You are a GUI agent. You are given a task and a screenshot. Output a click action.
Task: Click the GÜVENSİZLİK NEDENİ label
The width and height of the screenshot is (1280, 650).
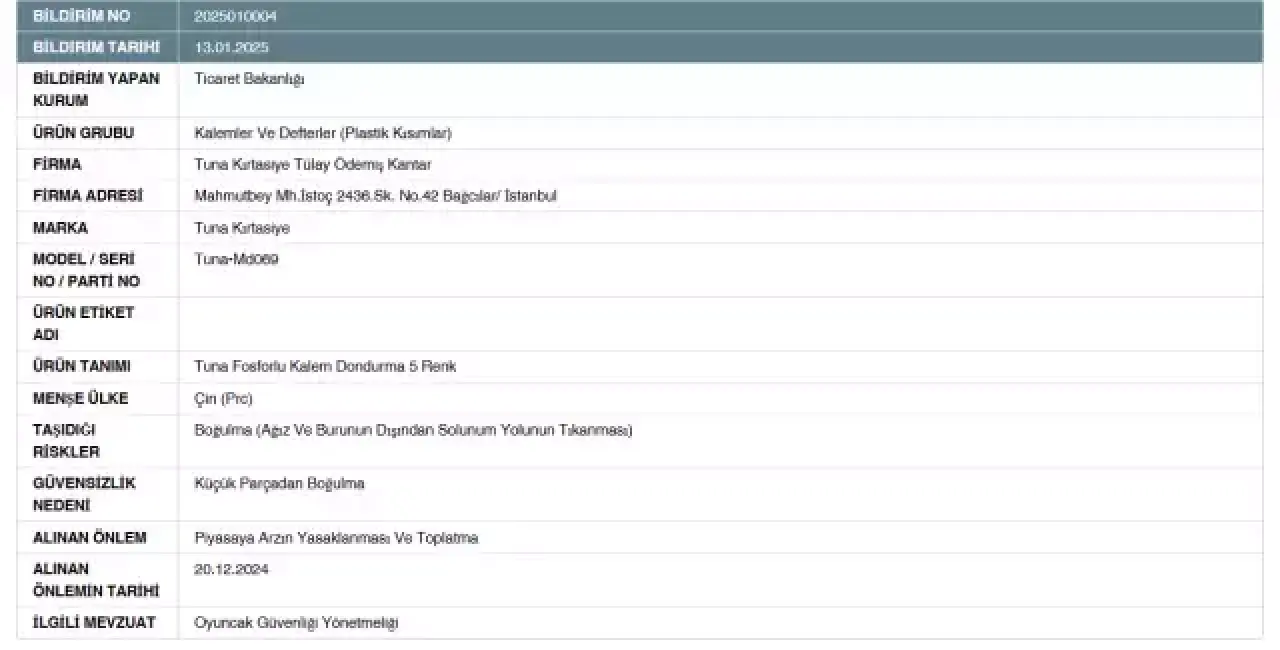tap(84, 494)
